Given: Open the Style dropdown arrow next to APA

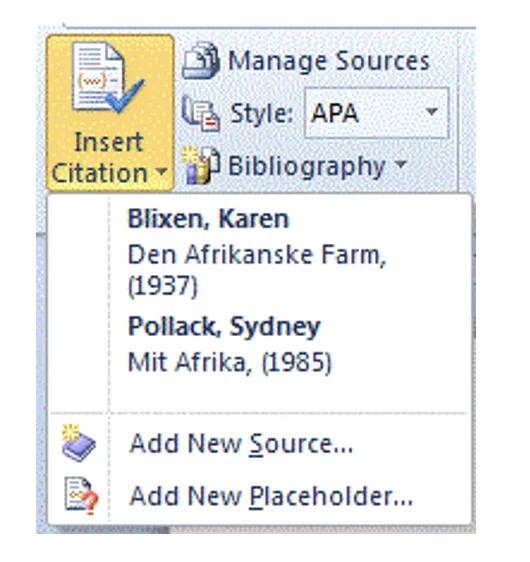Looking at the screenshot, I should click(x=432, y=112).
